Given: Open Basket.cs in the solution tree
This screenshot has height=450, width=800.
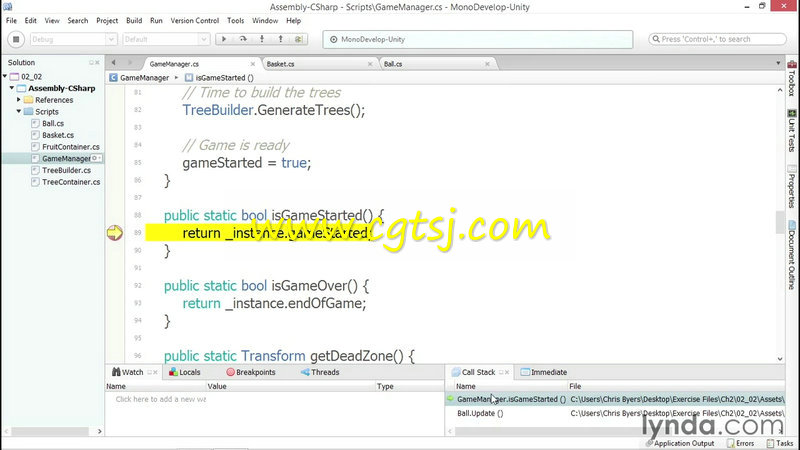Looking at the screenshot, I should (58, 135).
